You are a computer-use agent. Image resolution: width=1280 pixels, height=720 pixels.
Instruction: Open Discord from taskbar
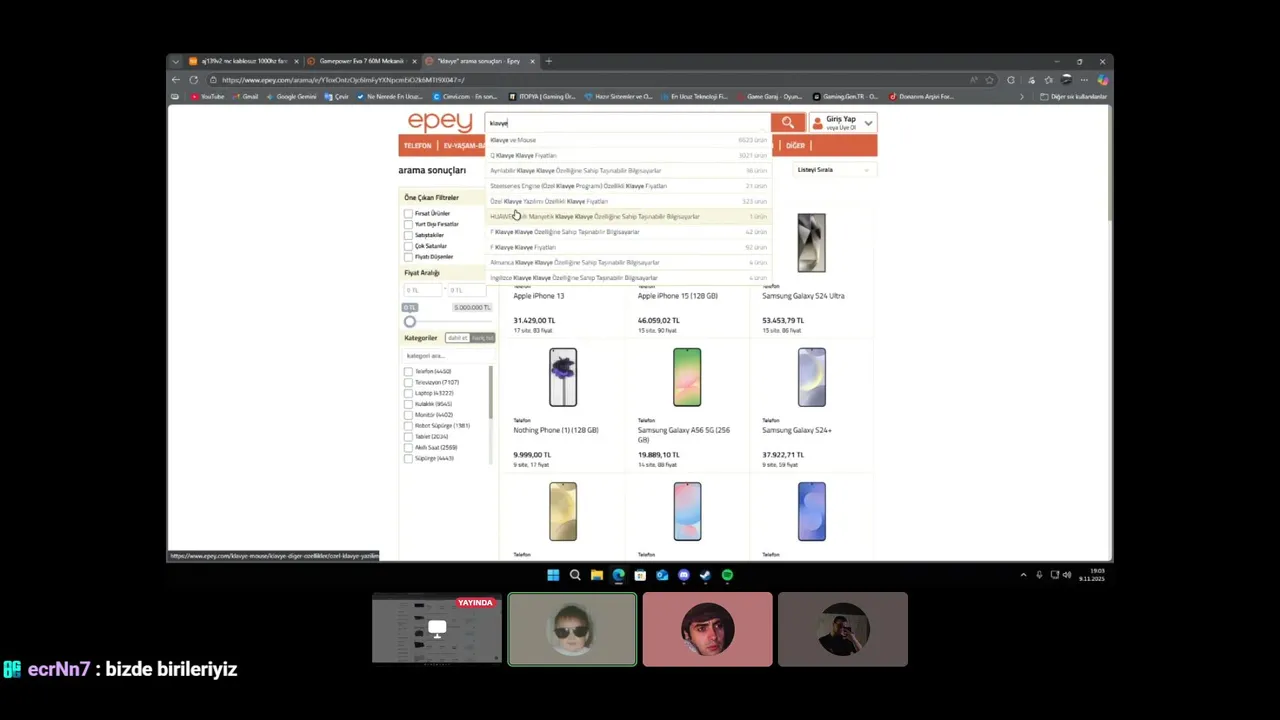(x=684, y=575)
